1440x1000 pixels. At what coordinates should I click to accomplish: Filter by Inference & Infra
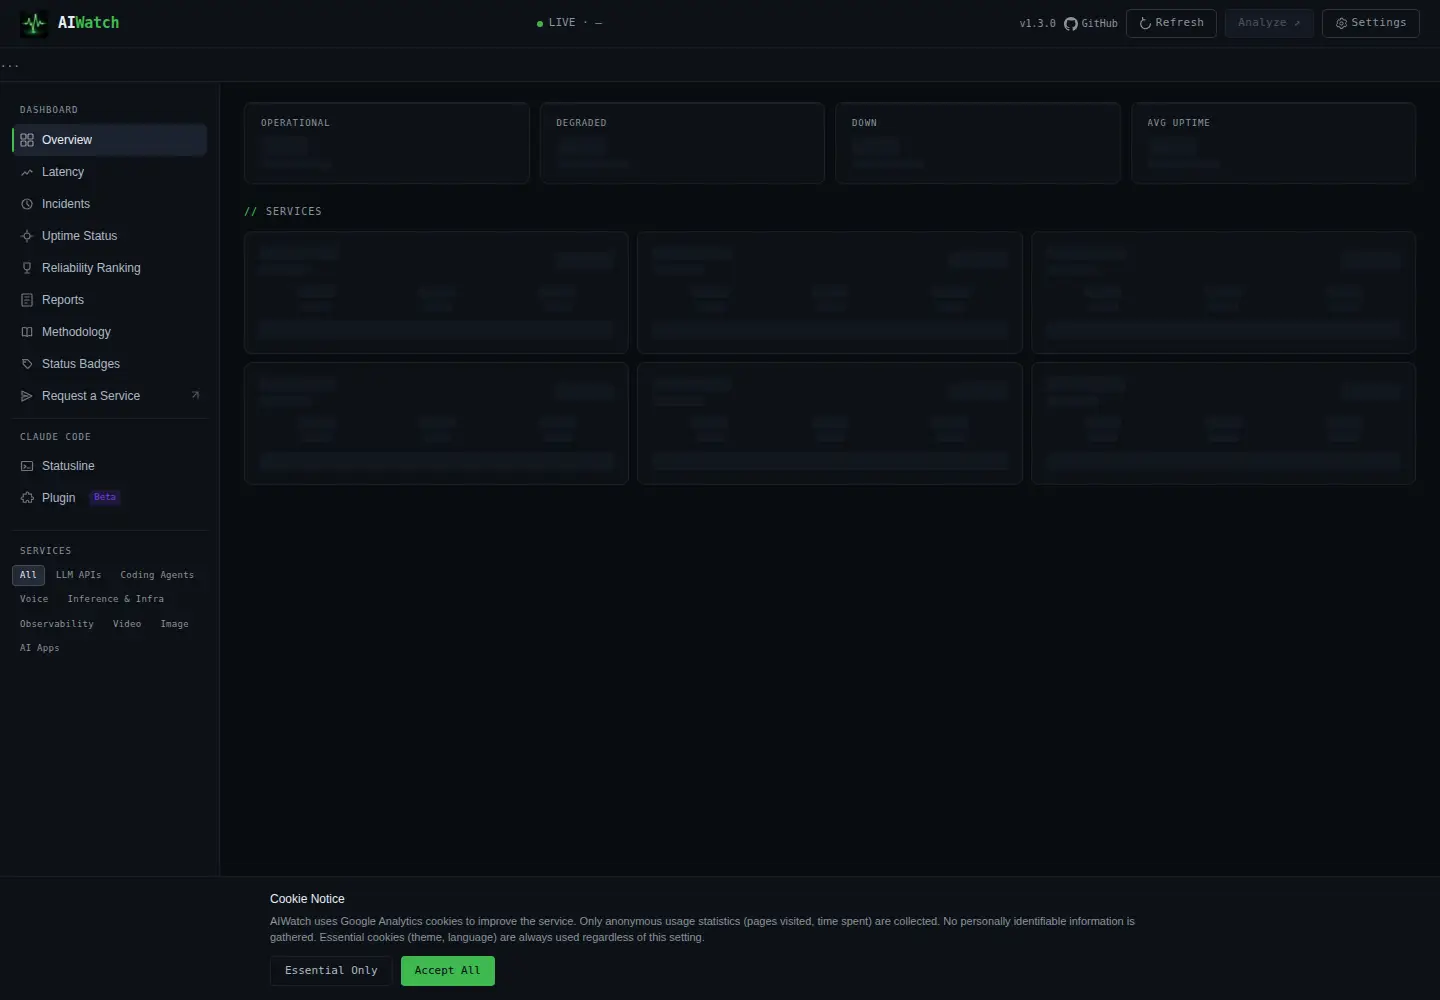[x=116, y=599]
